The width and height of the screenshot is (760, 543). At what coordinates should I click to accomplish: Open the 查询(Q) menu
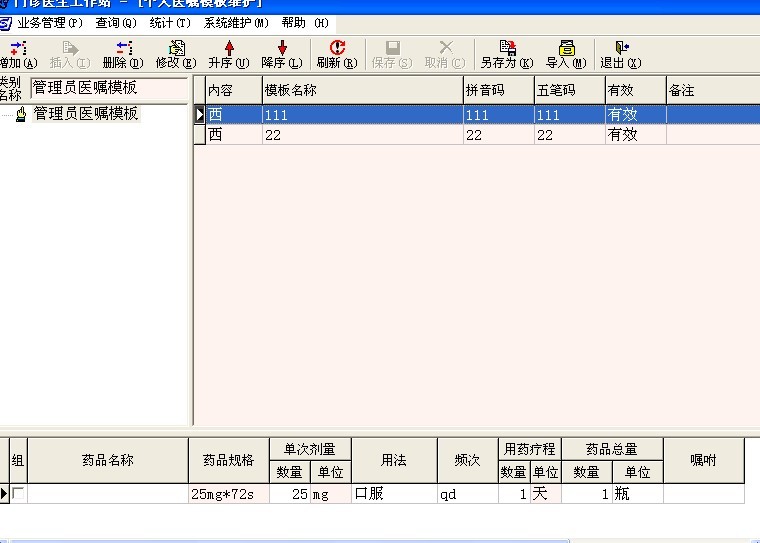[116, 23]
